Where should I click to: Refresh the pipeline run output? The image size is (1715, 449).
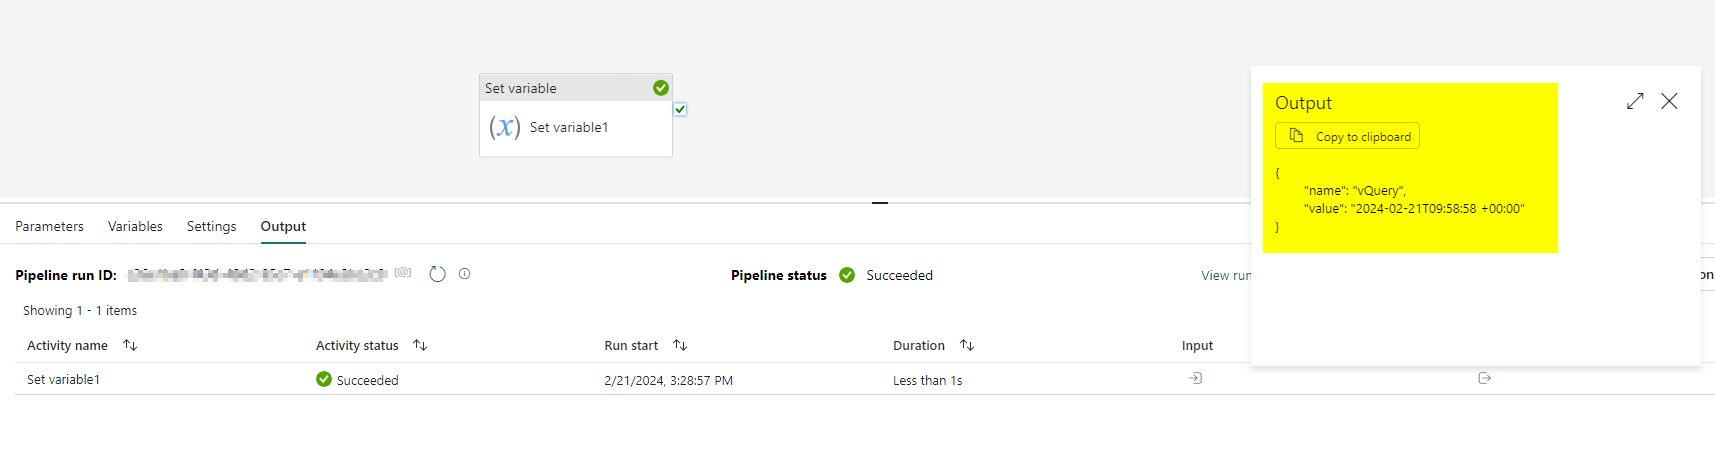437,274
